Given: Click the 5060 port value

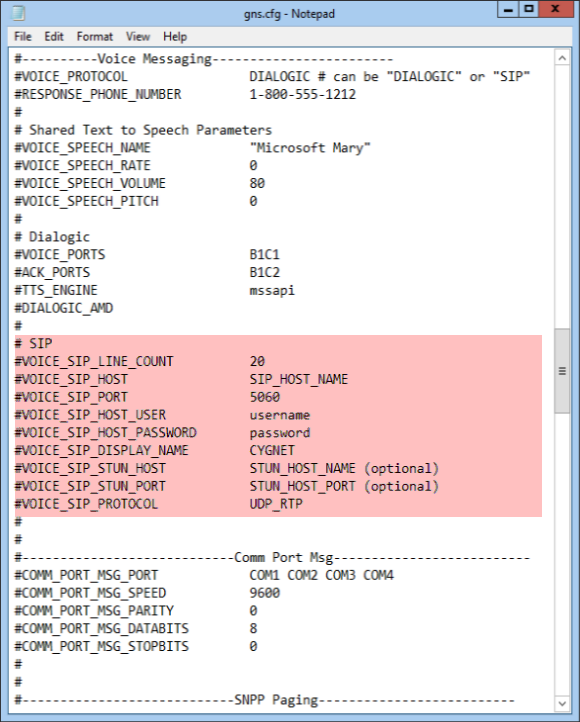Looking at the screenshot, I should [264, 397].
